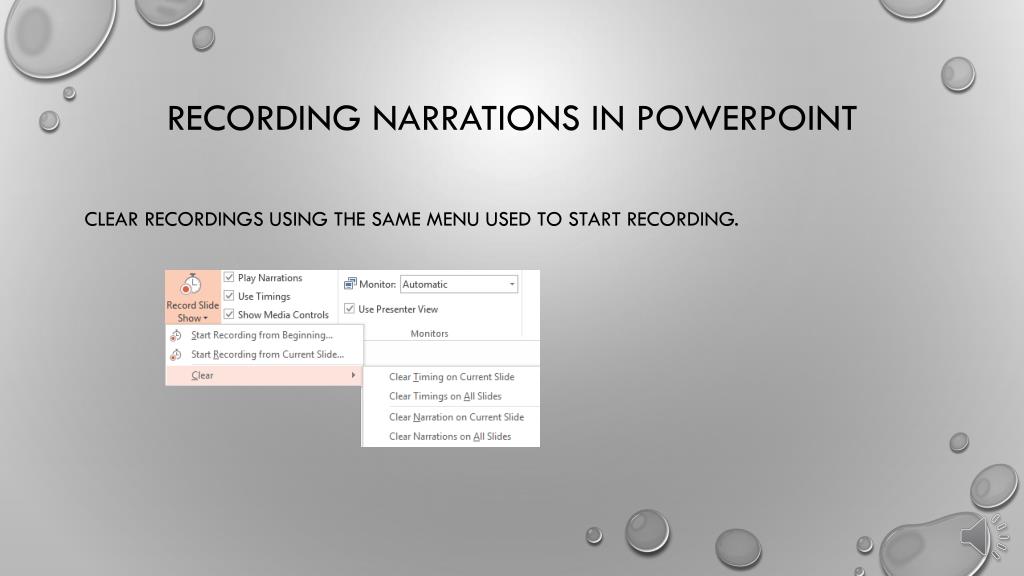
Task: Click the audio speaker icon on the slide
Action: [985, 536]
